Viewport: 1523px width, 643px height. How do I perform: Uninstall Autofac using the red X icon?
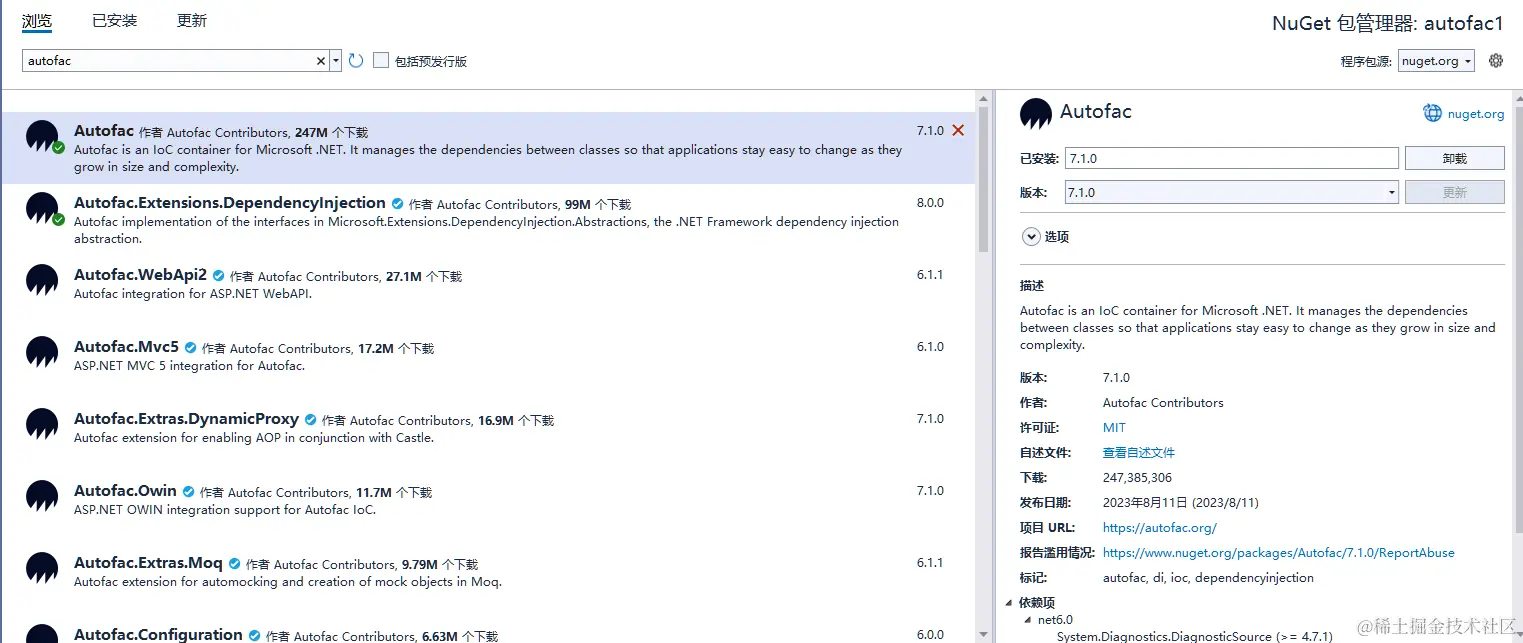(x=958, y=131)
